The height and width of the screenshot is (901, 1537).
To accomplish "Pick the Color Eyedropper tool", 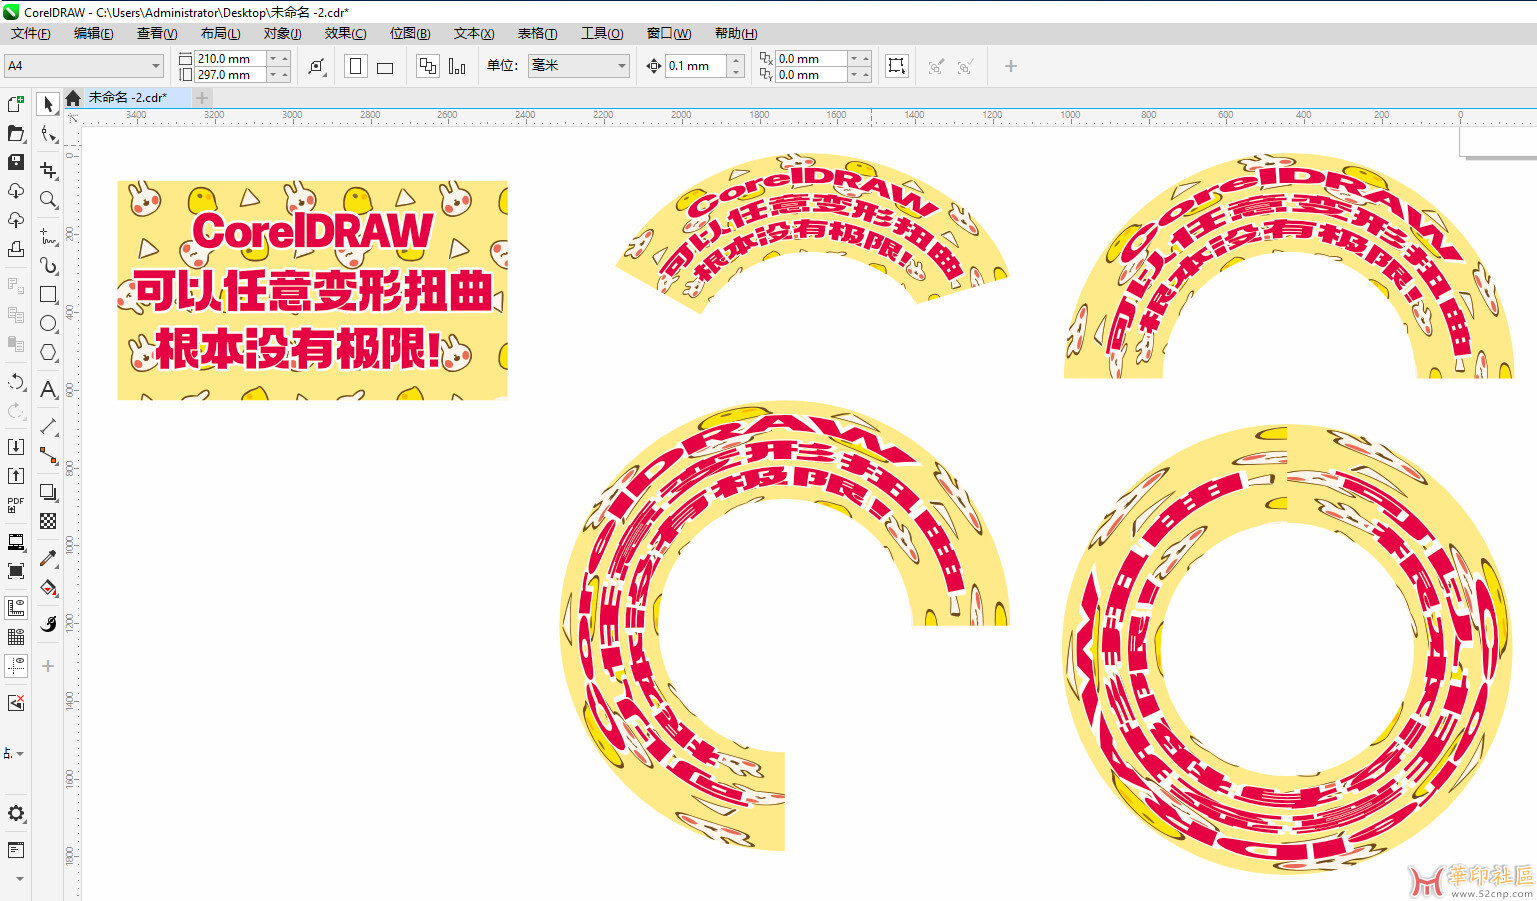I will coord(48,558).
